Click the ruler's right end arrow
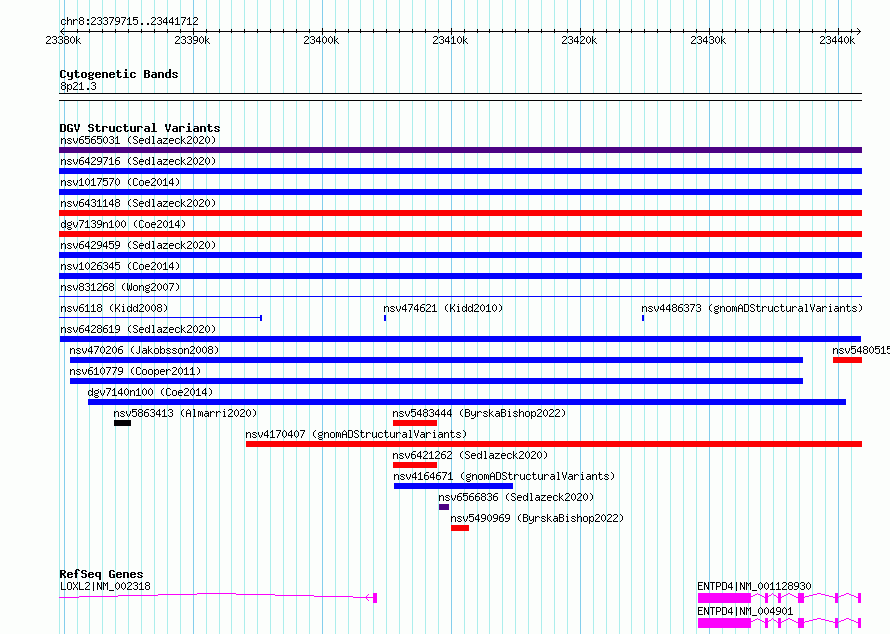The width and height of the screenshot is (890, 634). click(x=859, y=31)
